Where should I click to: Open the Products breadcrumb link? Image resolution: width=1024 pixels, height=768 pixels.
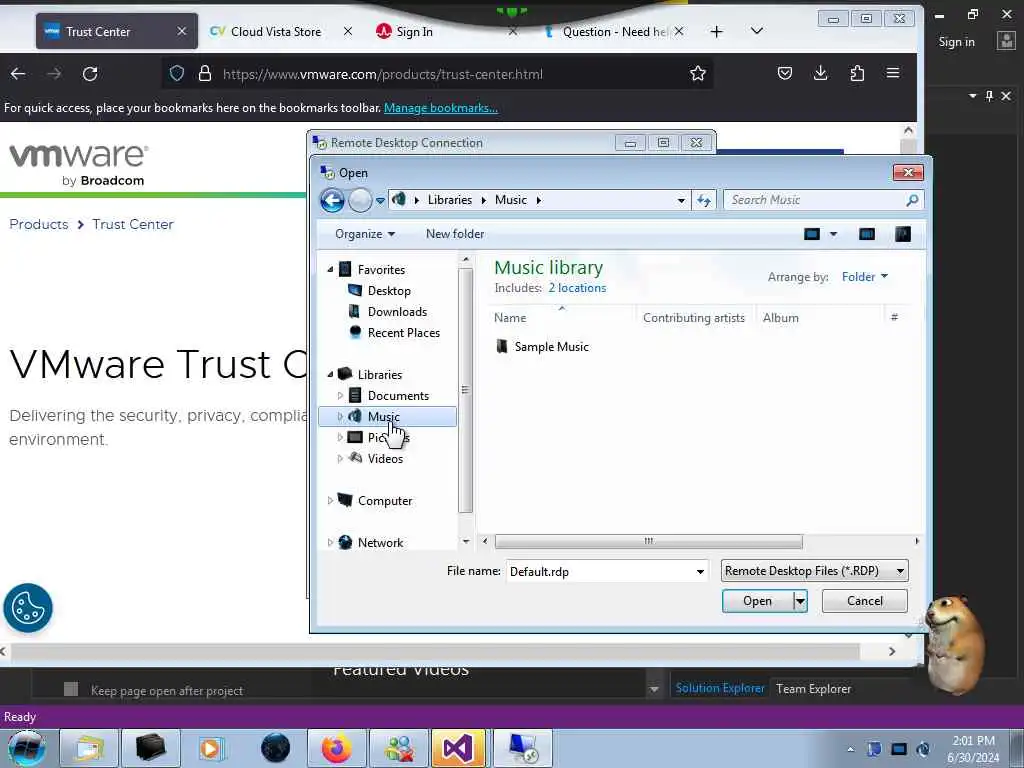click(x=39, y=224)
